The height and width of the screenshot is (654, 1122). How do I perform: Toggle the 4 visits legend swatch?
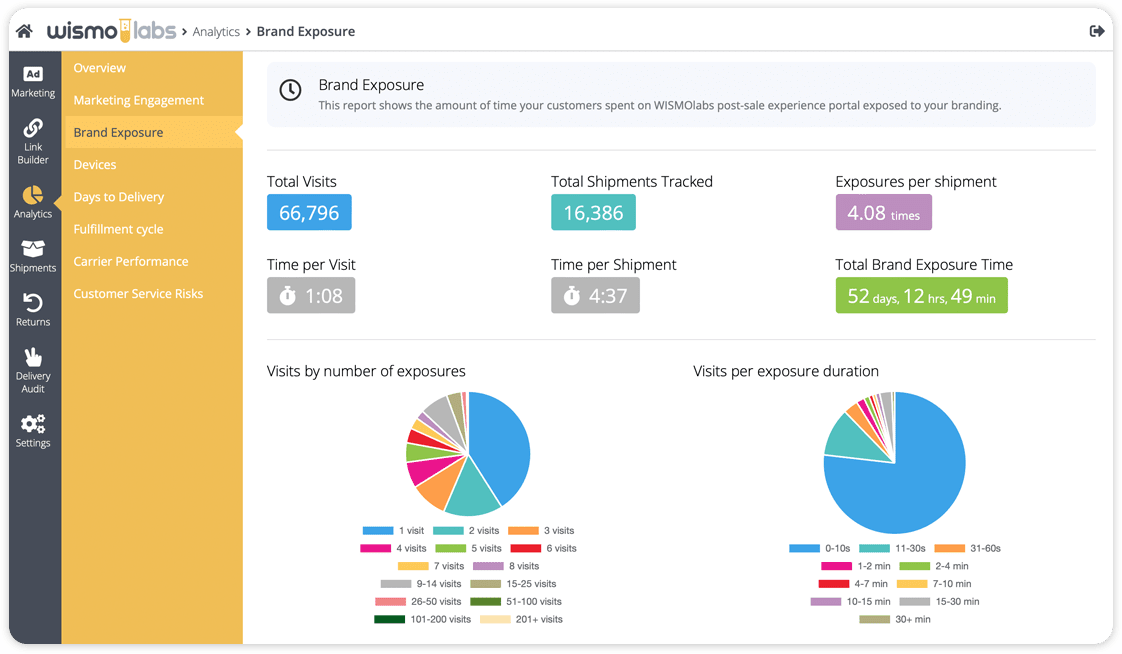(x=376, y=549)
